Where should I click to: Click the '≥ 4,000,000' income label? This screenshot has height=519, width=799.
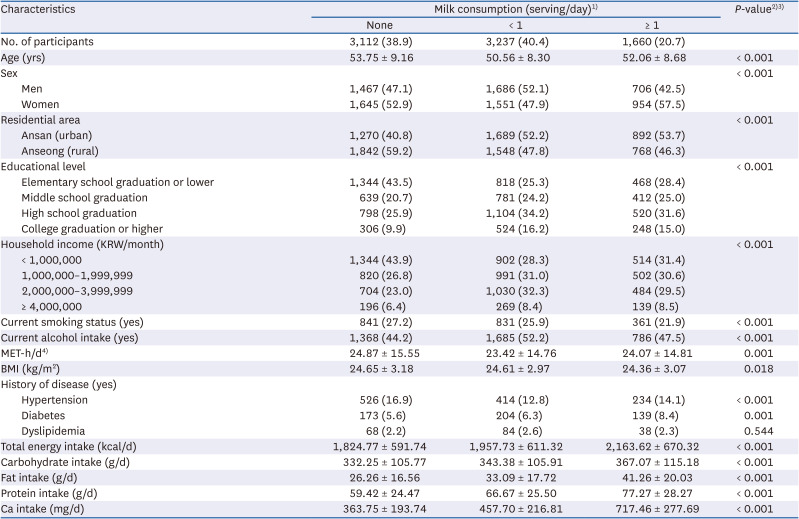[51, 307]
